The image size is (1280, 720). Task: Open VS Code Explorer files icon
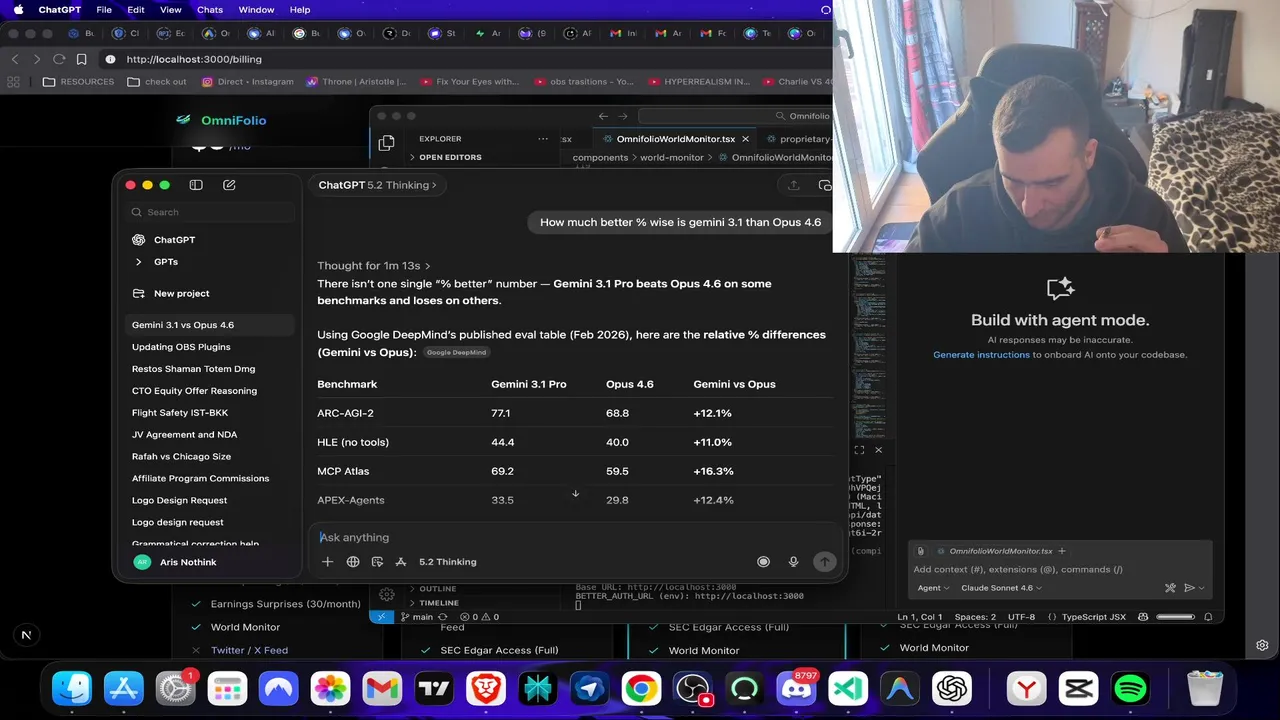coord(387,143)
